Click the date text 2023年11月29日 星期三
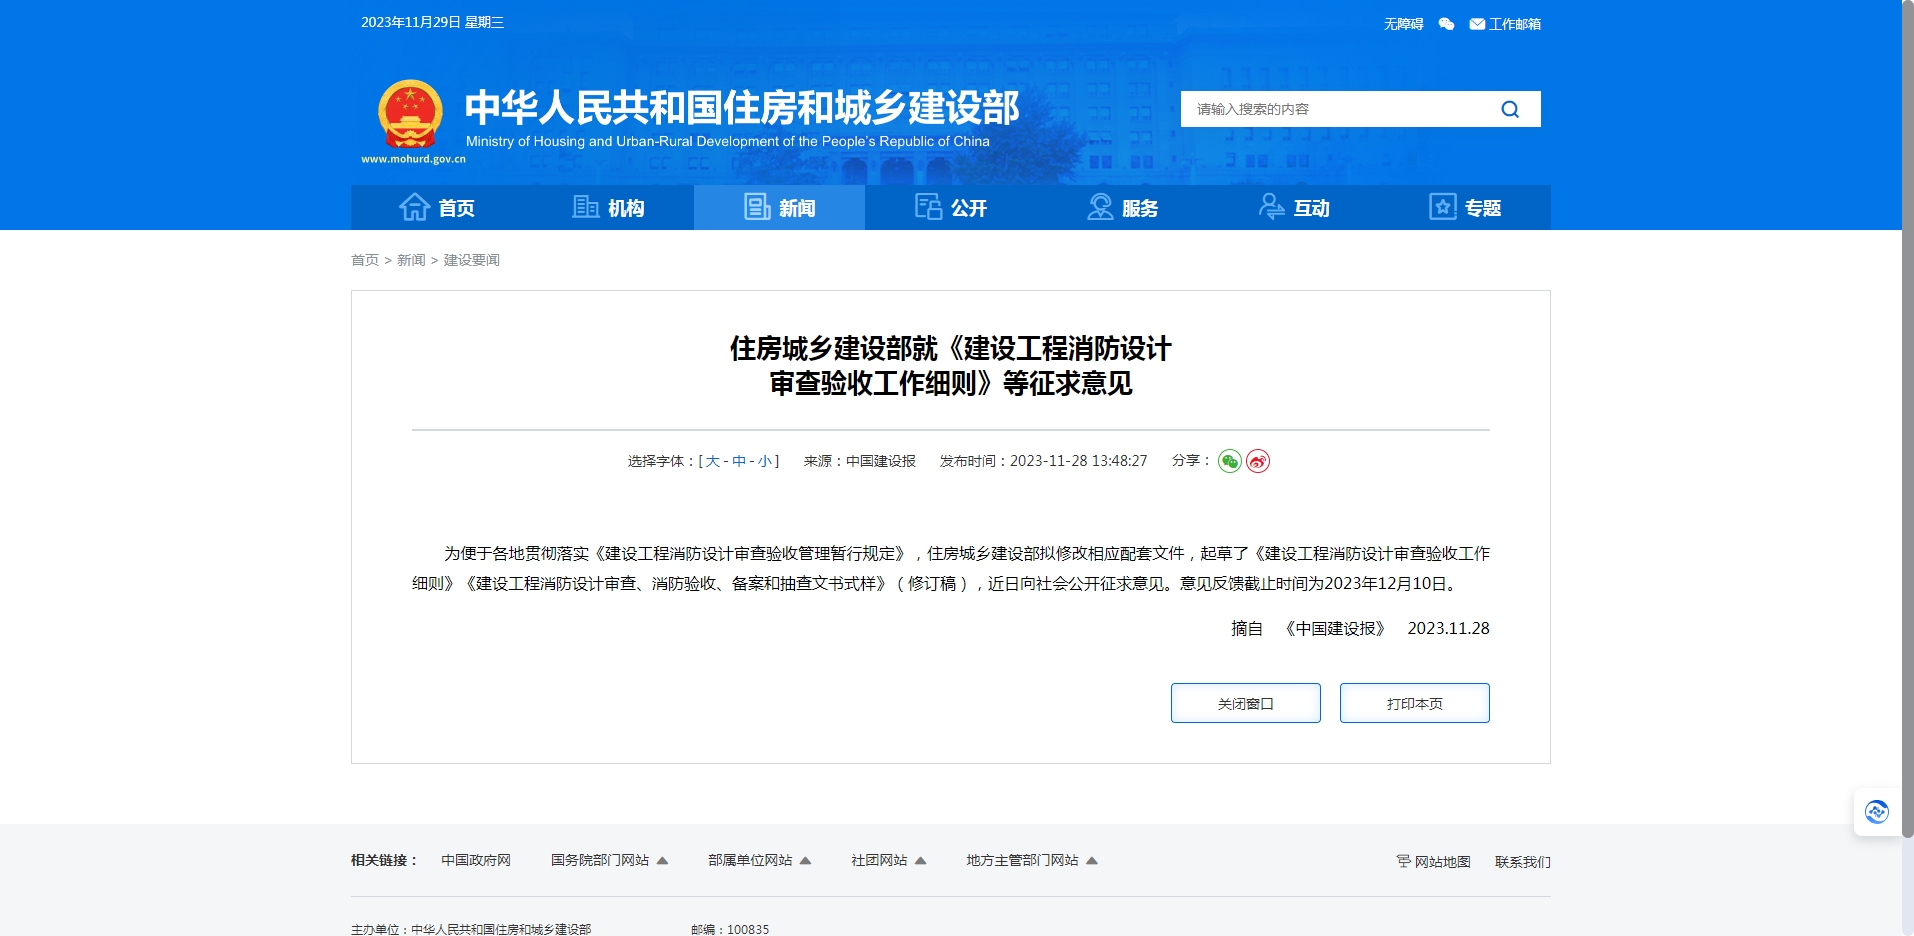 pyautogui.click(x=432, y=22)
